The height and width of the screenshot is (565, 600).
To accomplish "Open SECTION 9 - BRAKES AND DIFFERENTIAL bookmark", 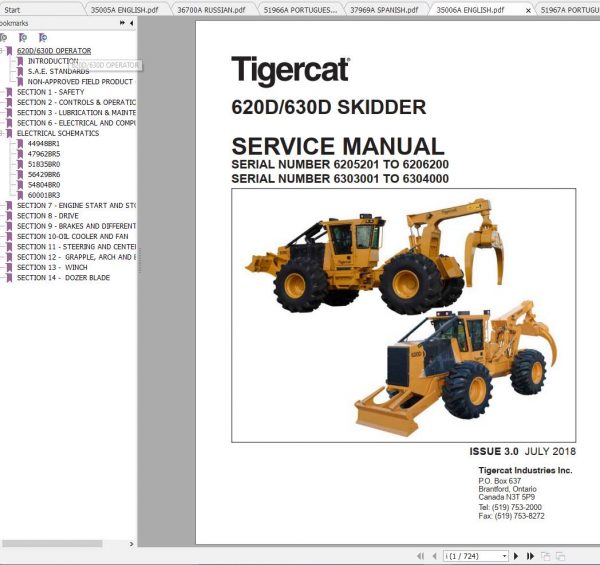I will pos(76,226).
